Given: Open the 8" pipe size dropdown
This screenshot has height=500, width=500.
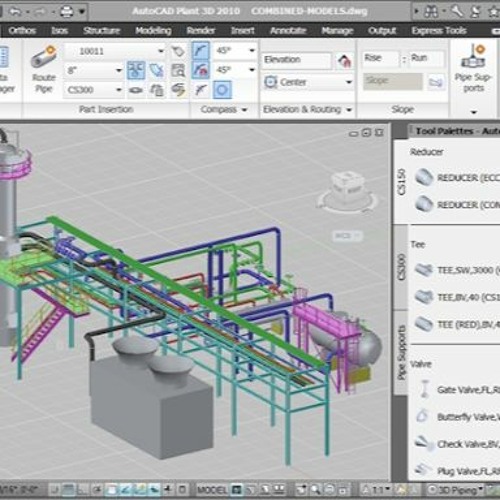Looking at the screenshot, I should 119,70.
